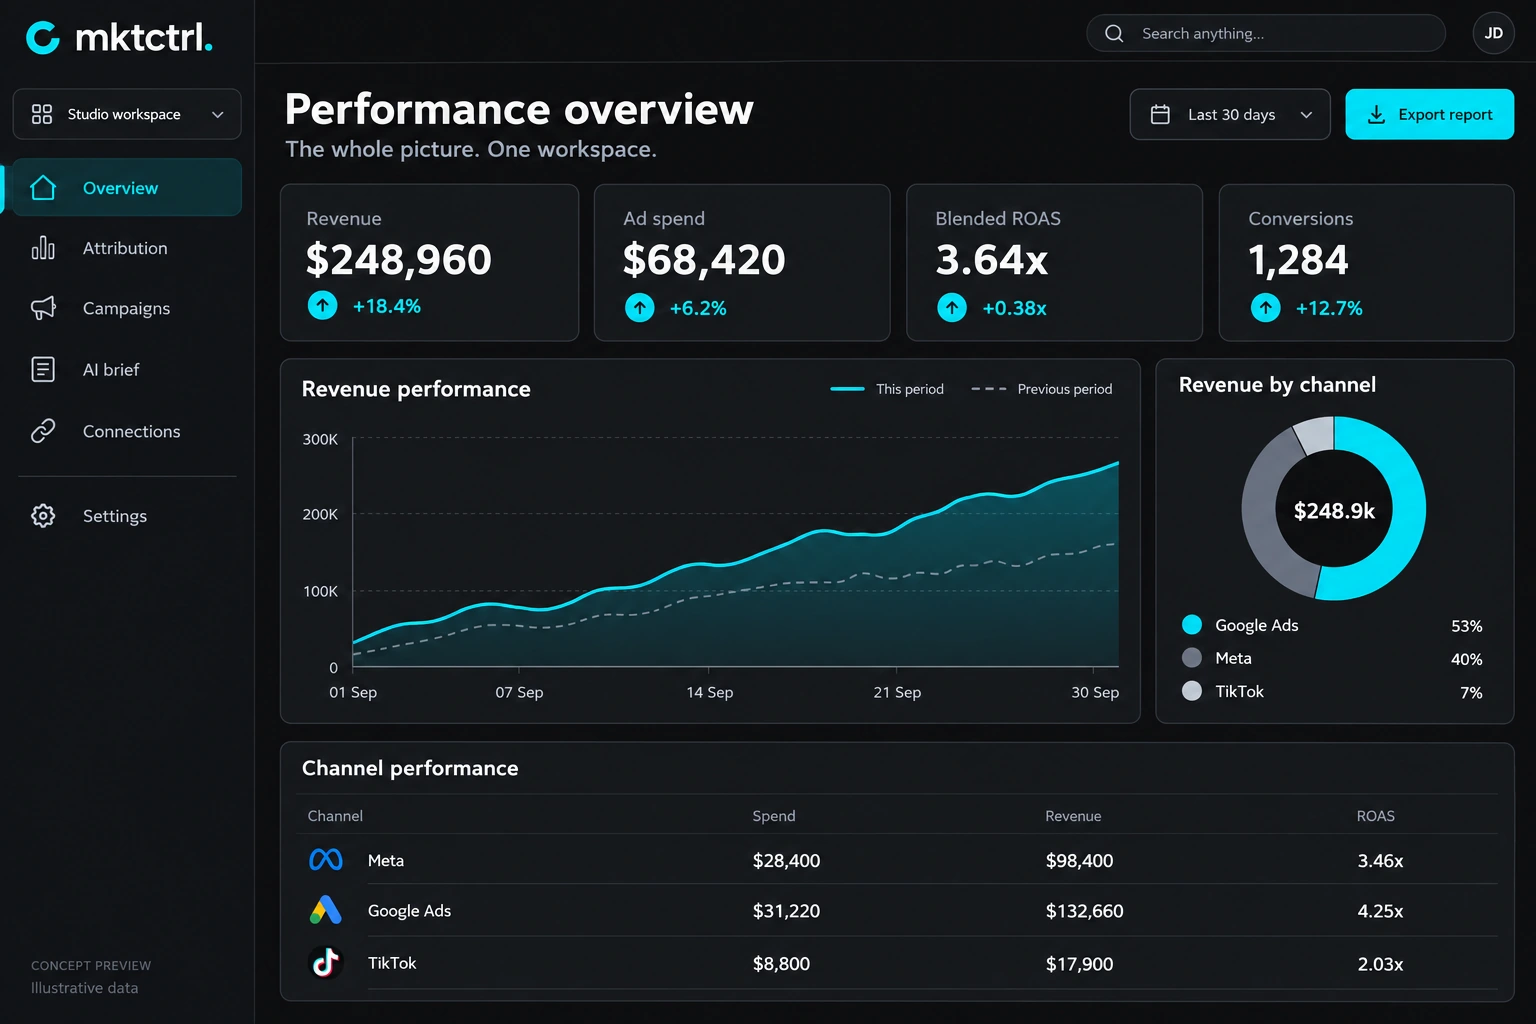Open Attribution in the sidebar

[x=126, y=248]
